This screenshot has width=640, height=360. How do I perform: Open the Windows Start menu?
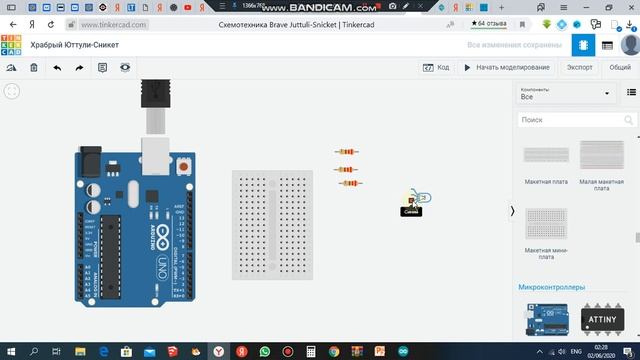point(11,351)
